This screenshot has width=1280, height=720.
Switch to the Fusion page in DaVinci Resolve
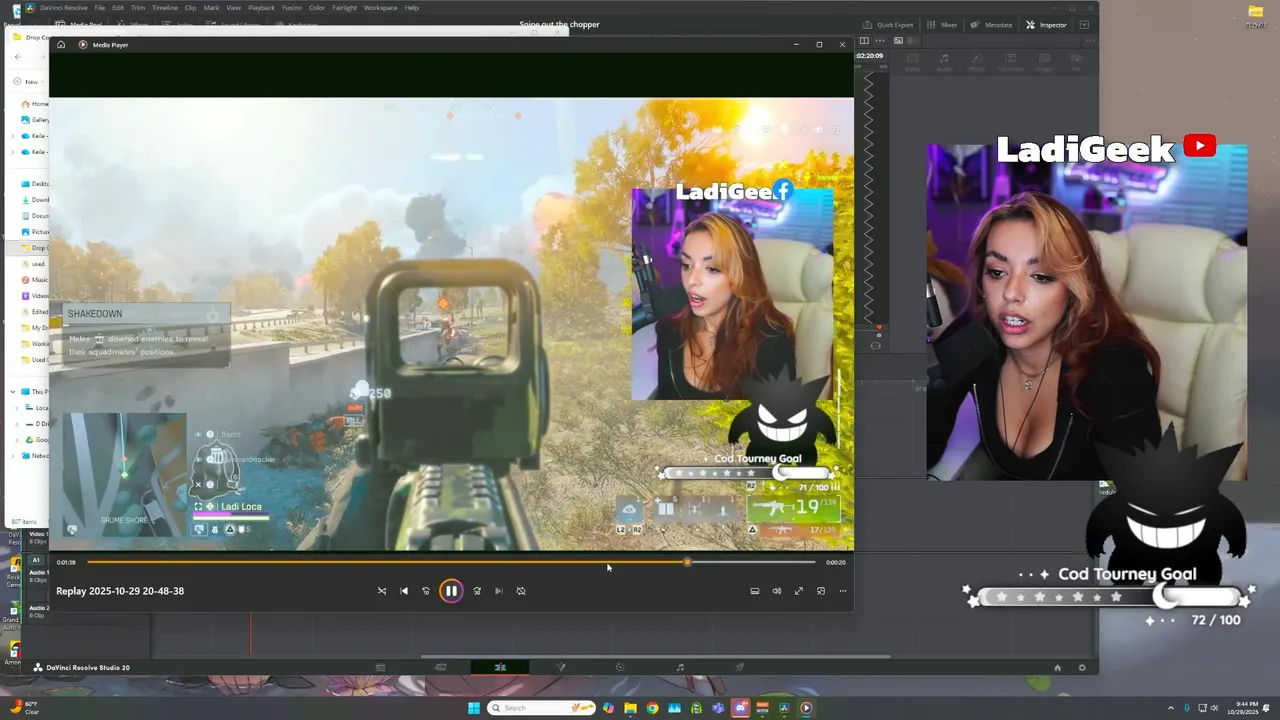(560, 667)
